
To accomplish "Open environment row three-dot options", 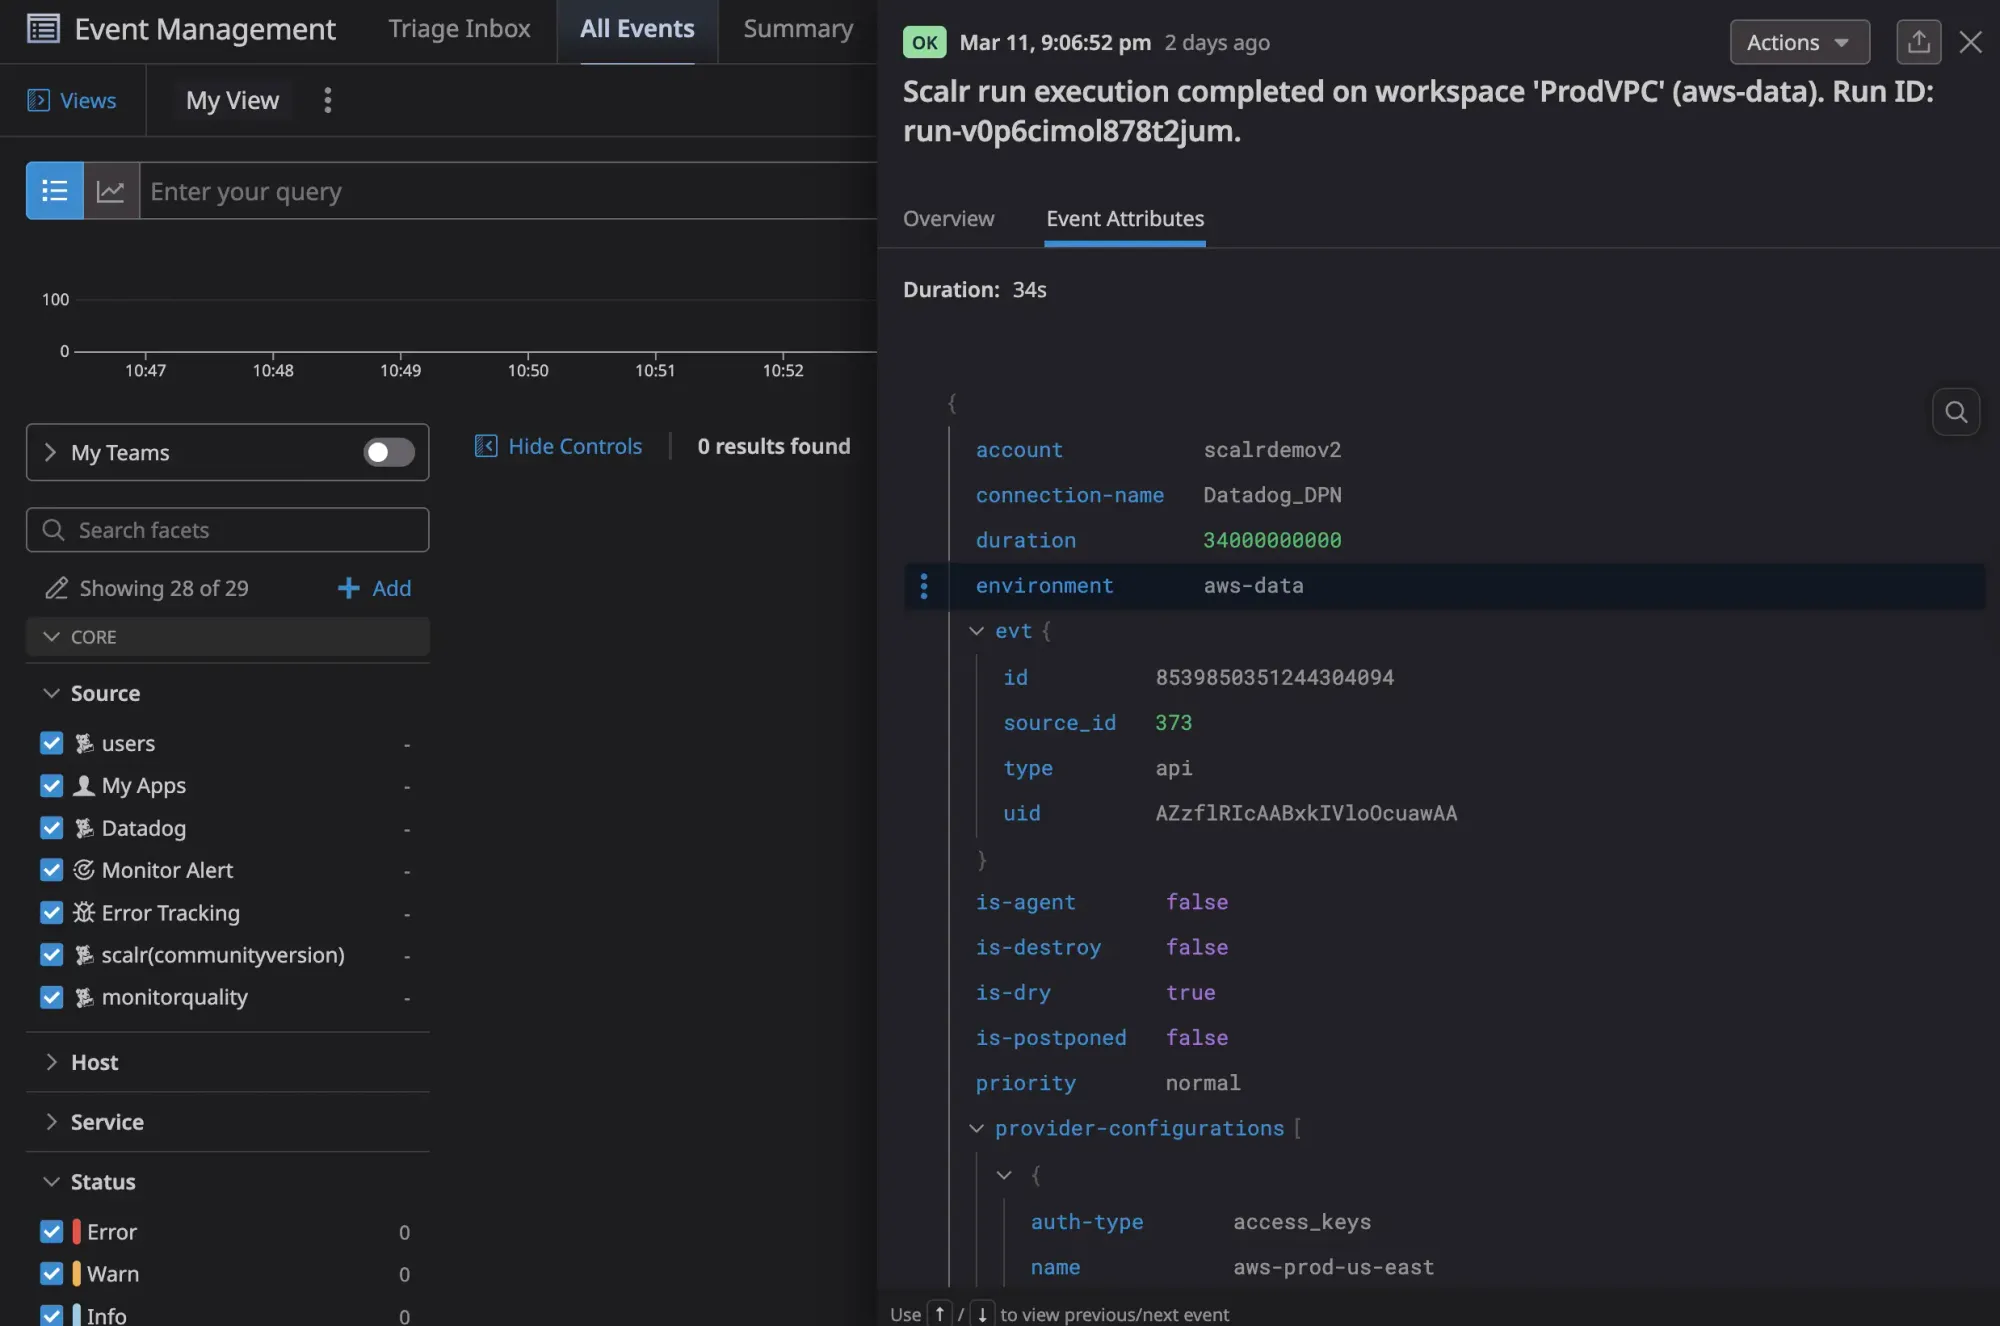I will coord(923,586).
